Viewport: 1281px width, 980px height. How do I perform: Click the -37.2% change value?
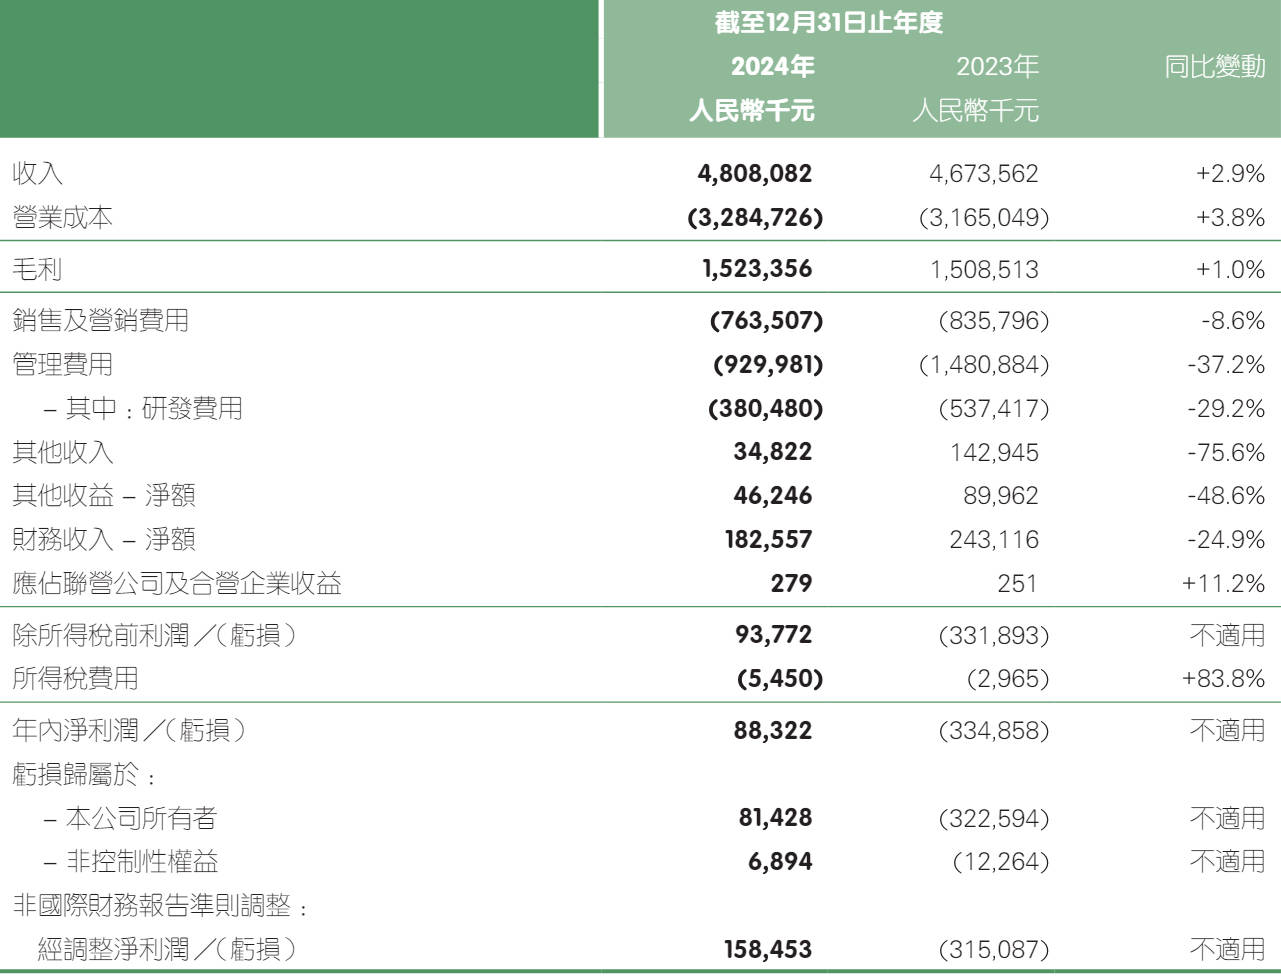tap(1226, 364)
